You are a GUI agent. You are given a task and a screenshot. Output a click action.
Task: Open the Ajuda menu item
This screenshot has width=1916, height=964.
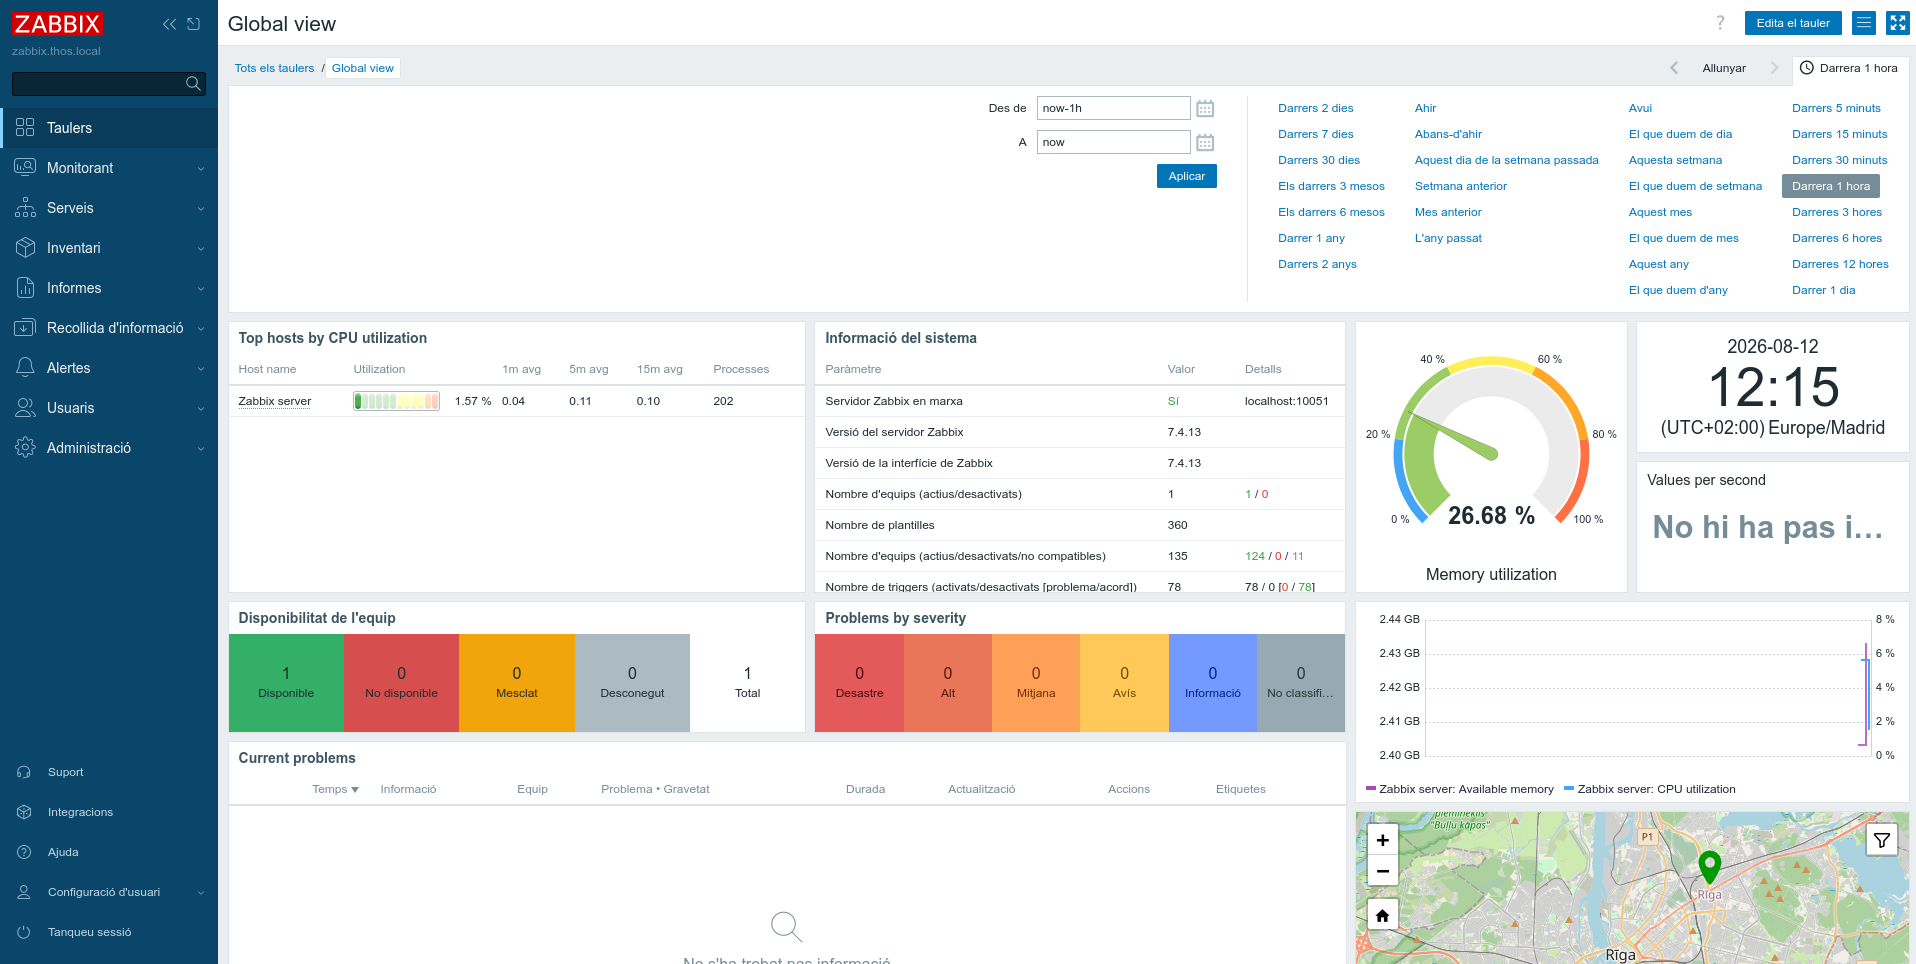[x=109, y=852]
